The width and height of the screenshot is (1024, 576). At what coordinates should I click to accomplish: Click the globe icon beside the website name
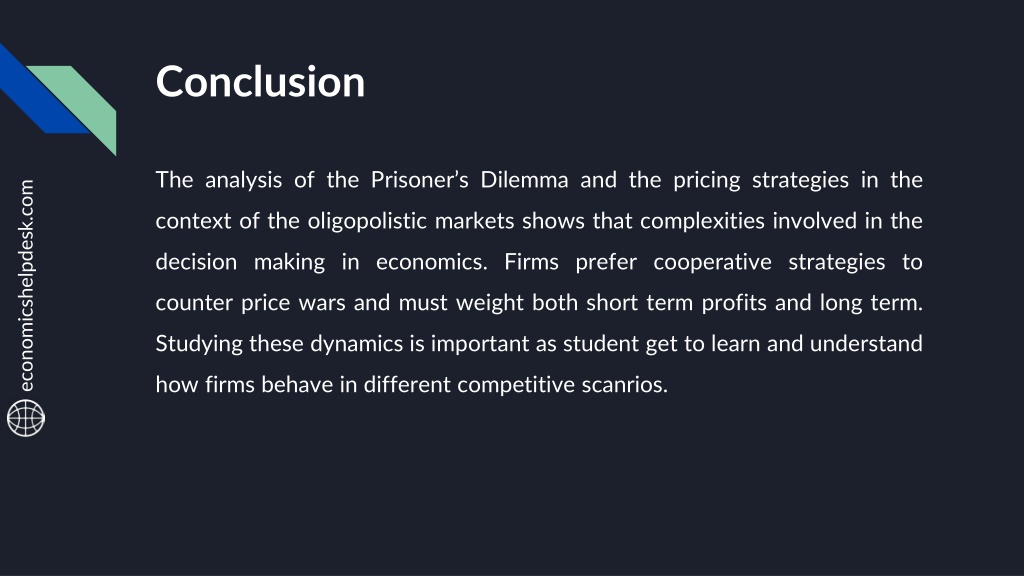coord(26,418)
